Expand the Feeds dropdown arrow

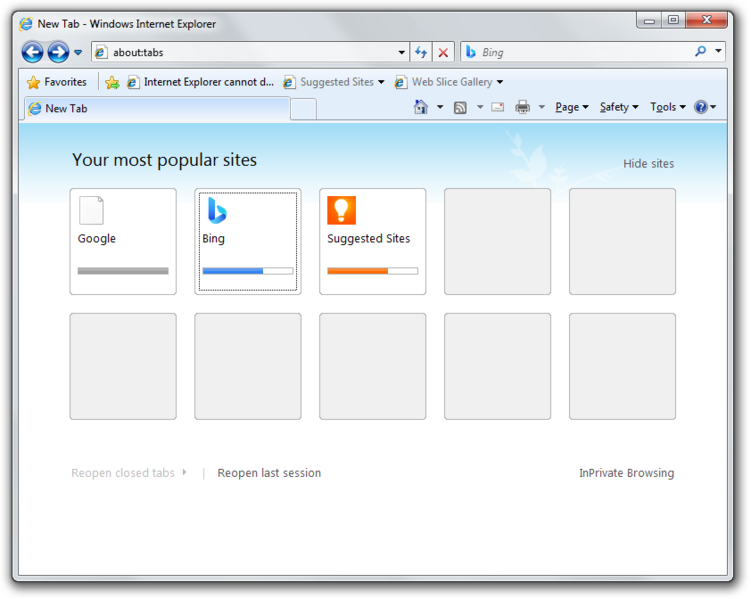[x=480, y=107]
